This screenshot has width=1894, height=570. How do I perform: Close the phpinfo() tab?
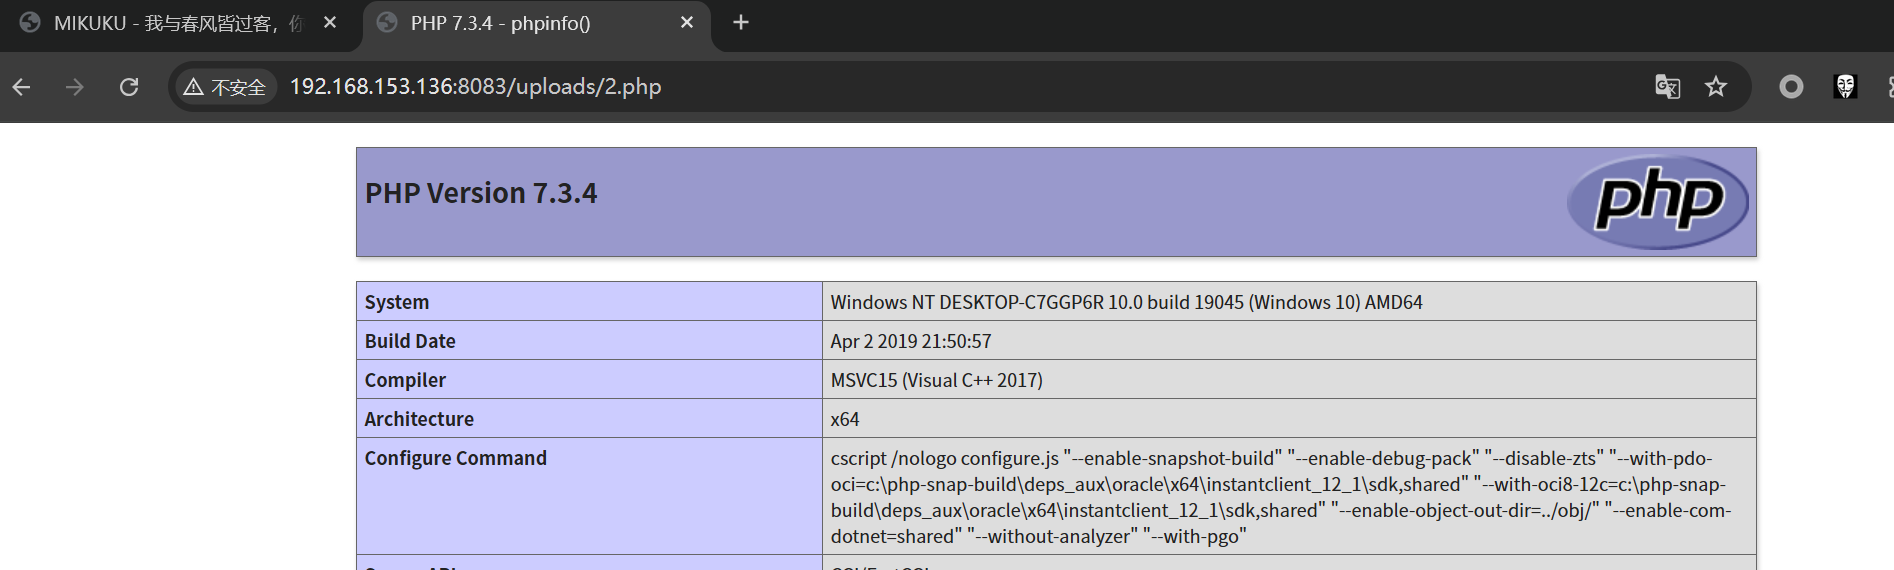pyautogui.click(x=687, y=22)
